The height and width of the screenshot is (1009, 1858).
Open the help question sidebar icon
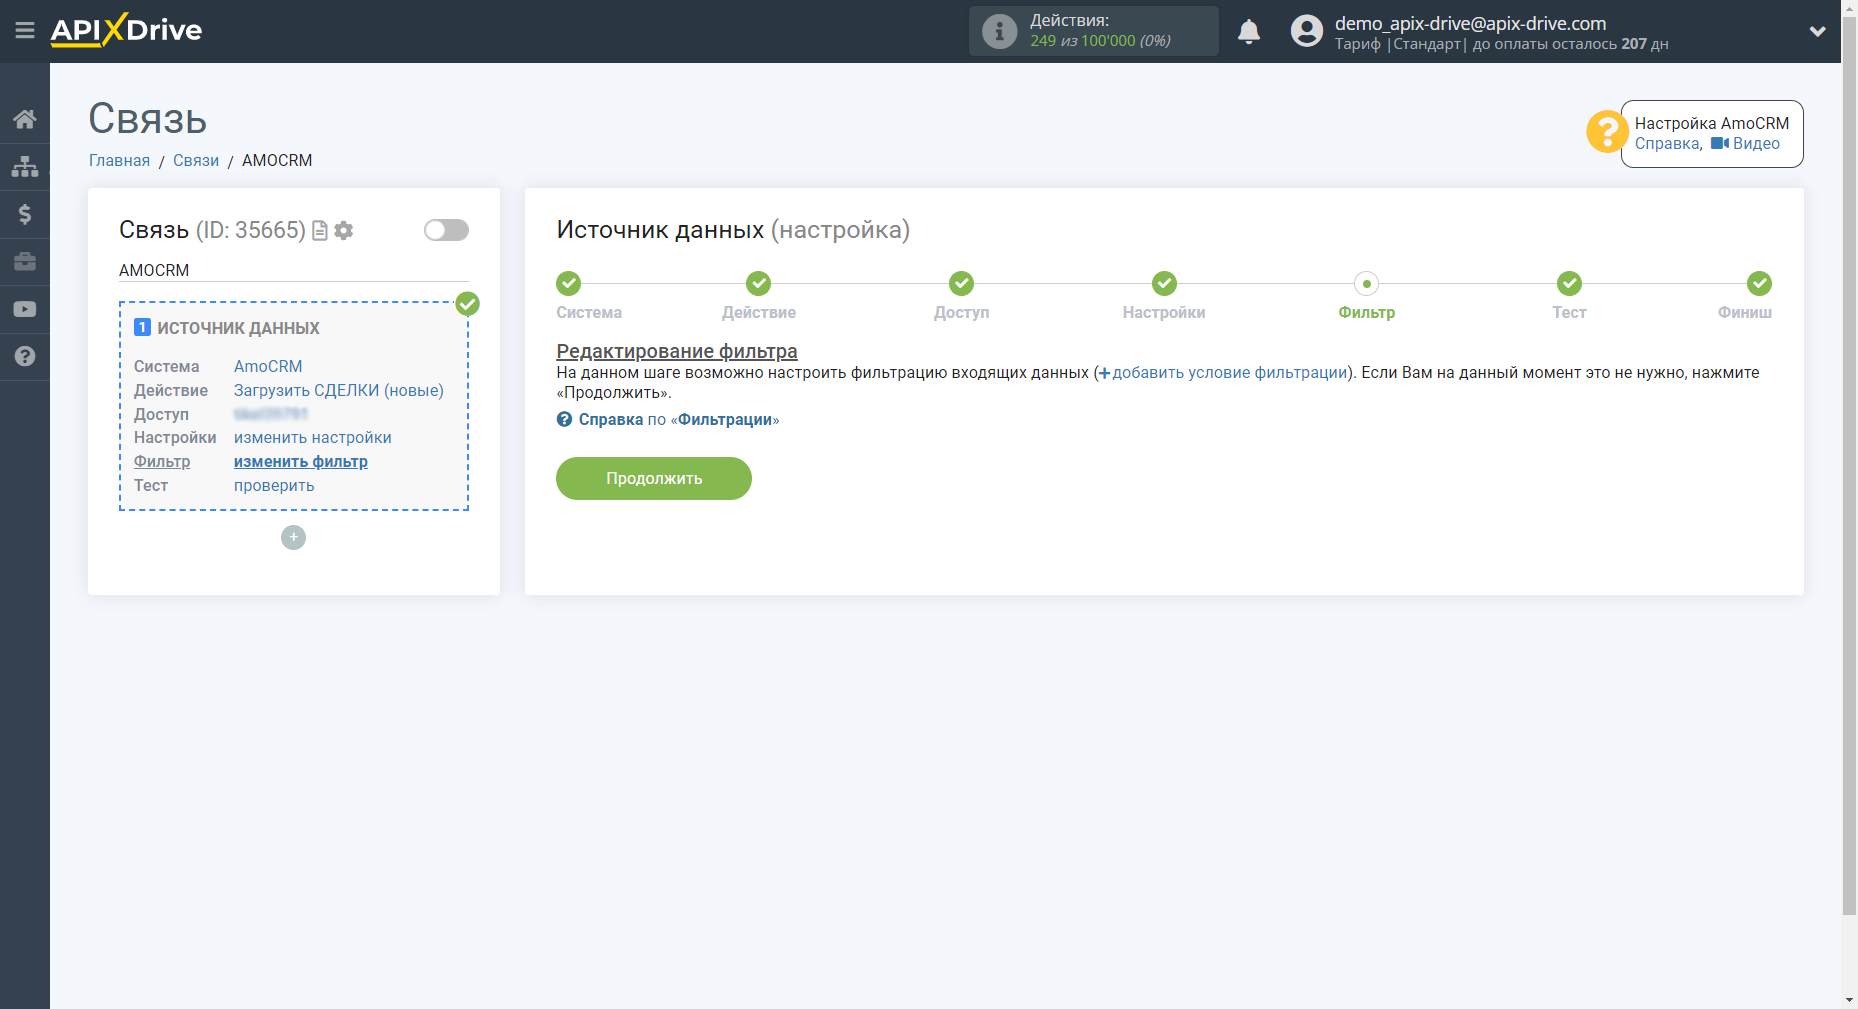25,356
